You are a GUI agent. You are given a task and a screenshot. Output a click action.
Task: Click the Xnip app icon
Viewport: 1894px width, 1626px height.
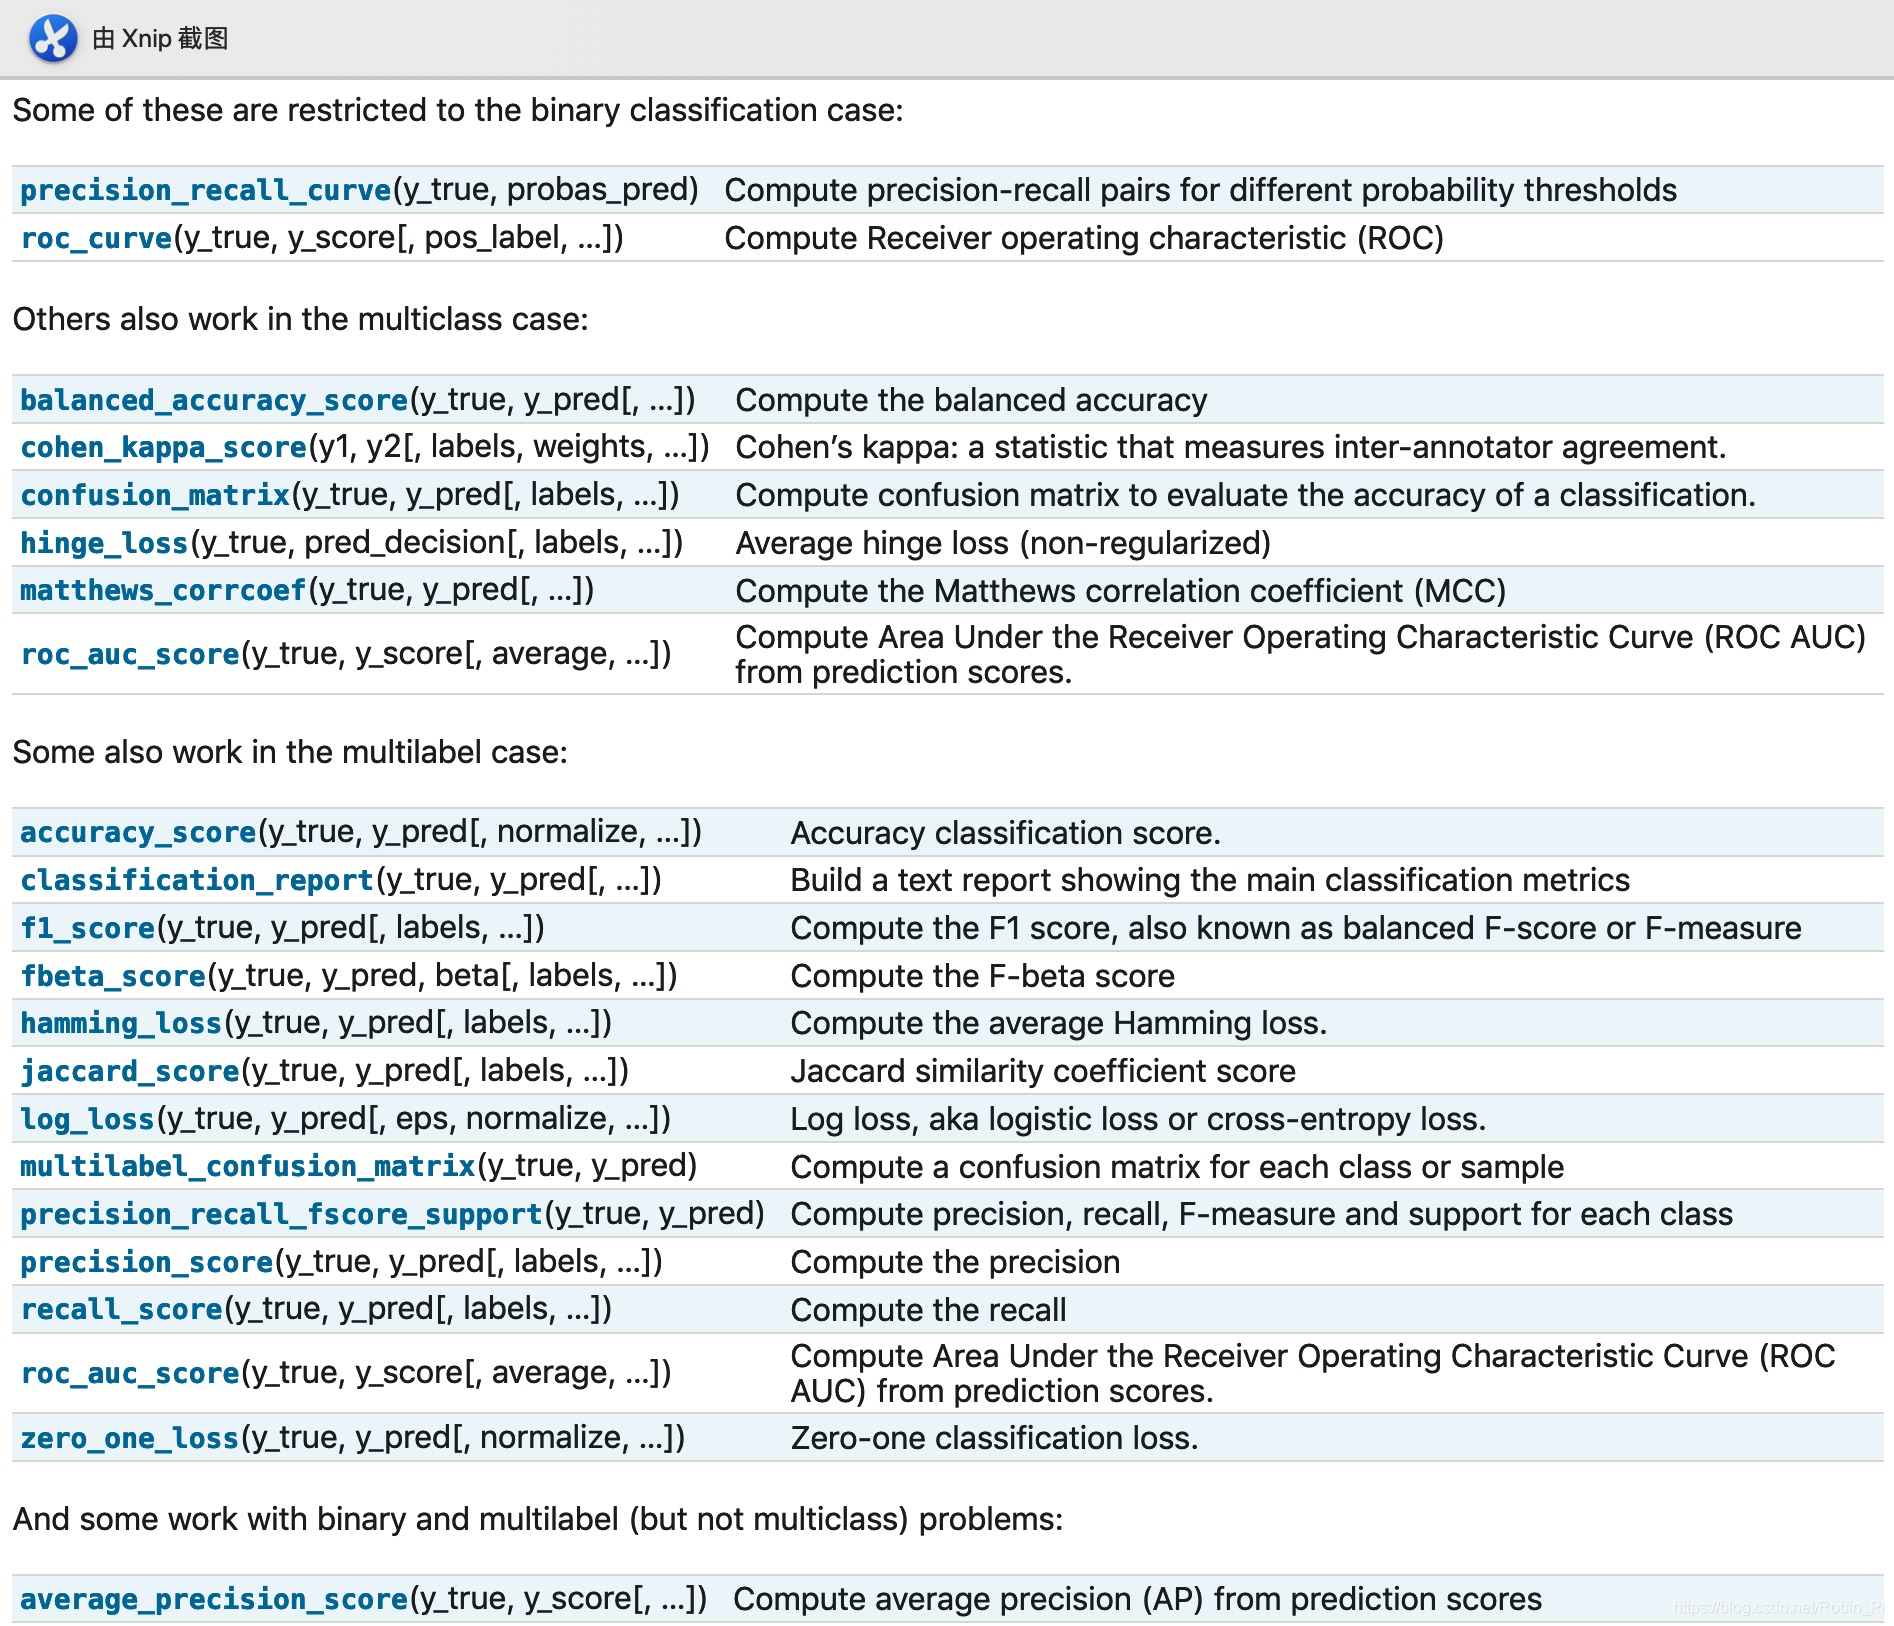(x=53, y=39)
